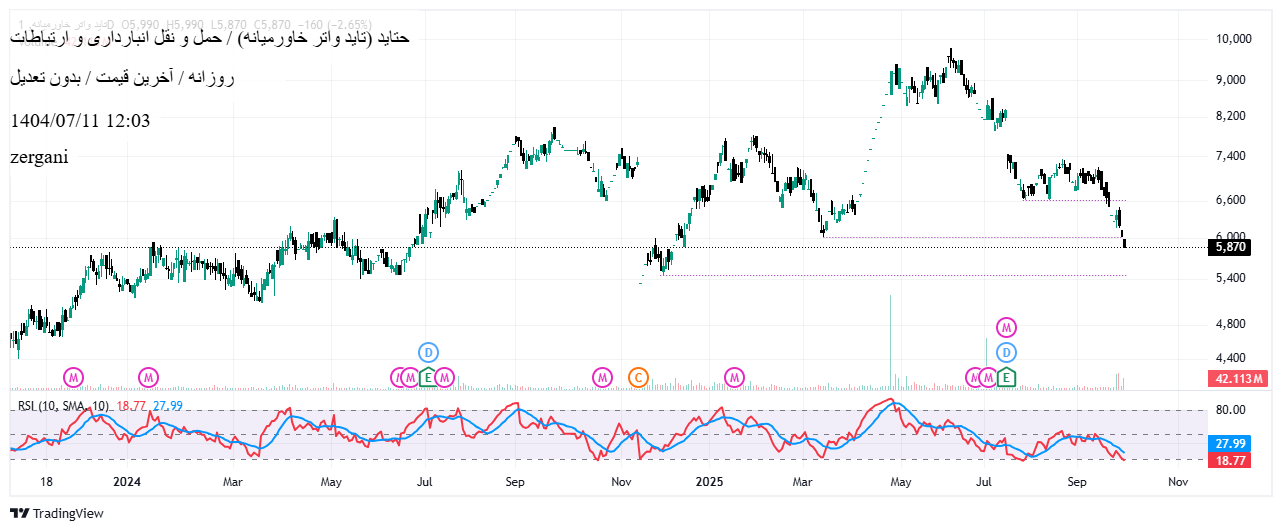Click the blue D marker near July 2025

pos(1006,352)
